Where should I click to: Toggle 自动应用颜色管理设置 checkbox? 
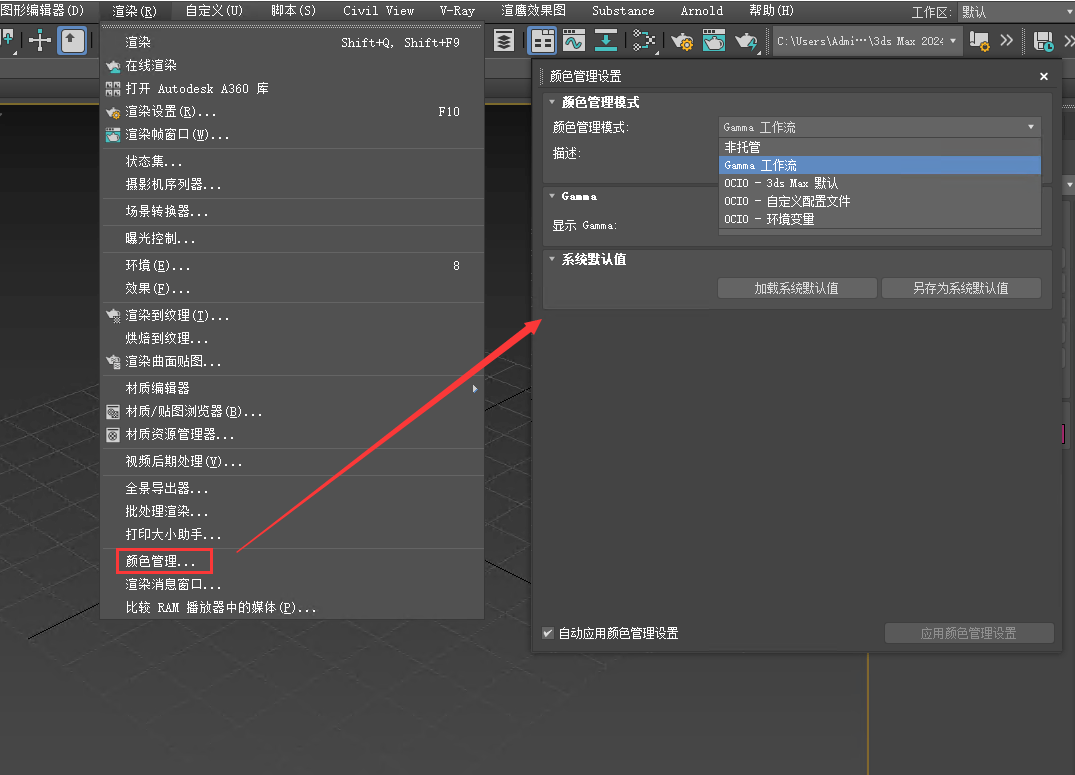tap(548, 633)
